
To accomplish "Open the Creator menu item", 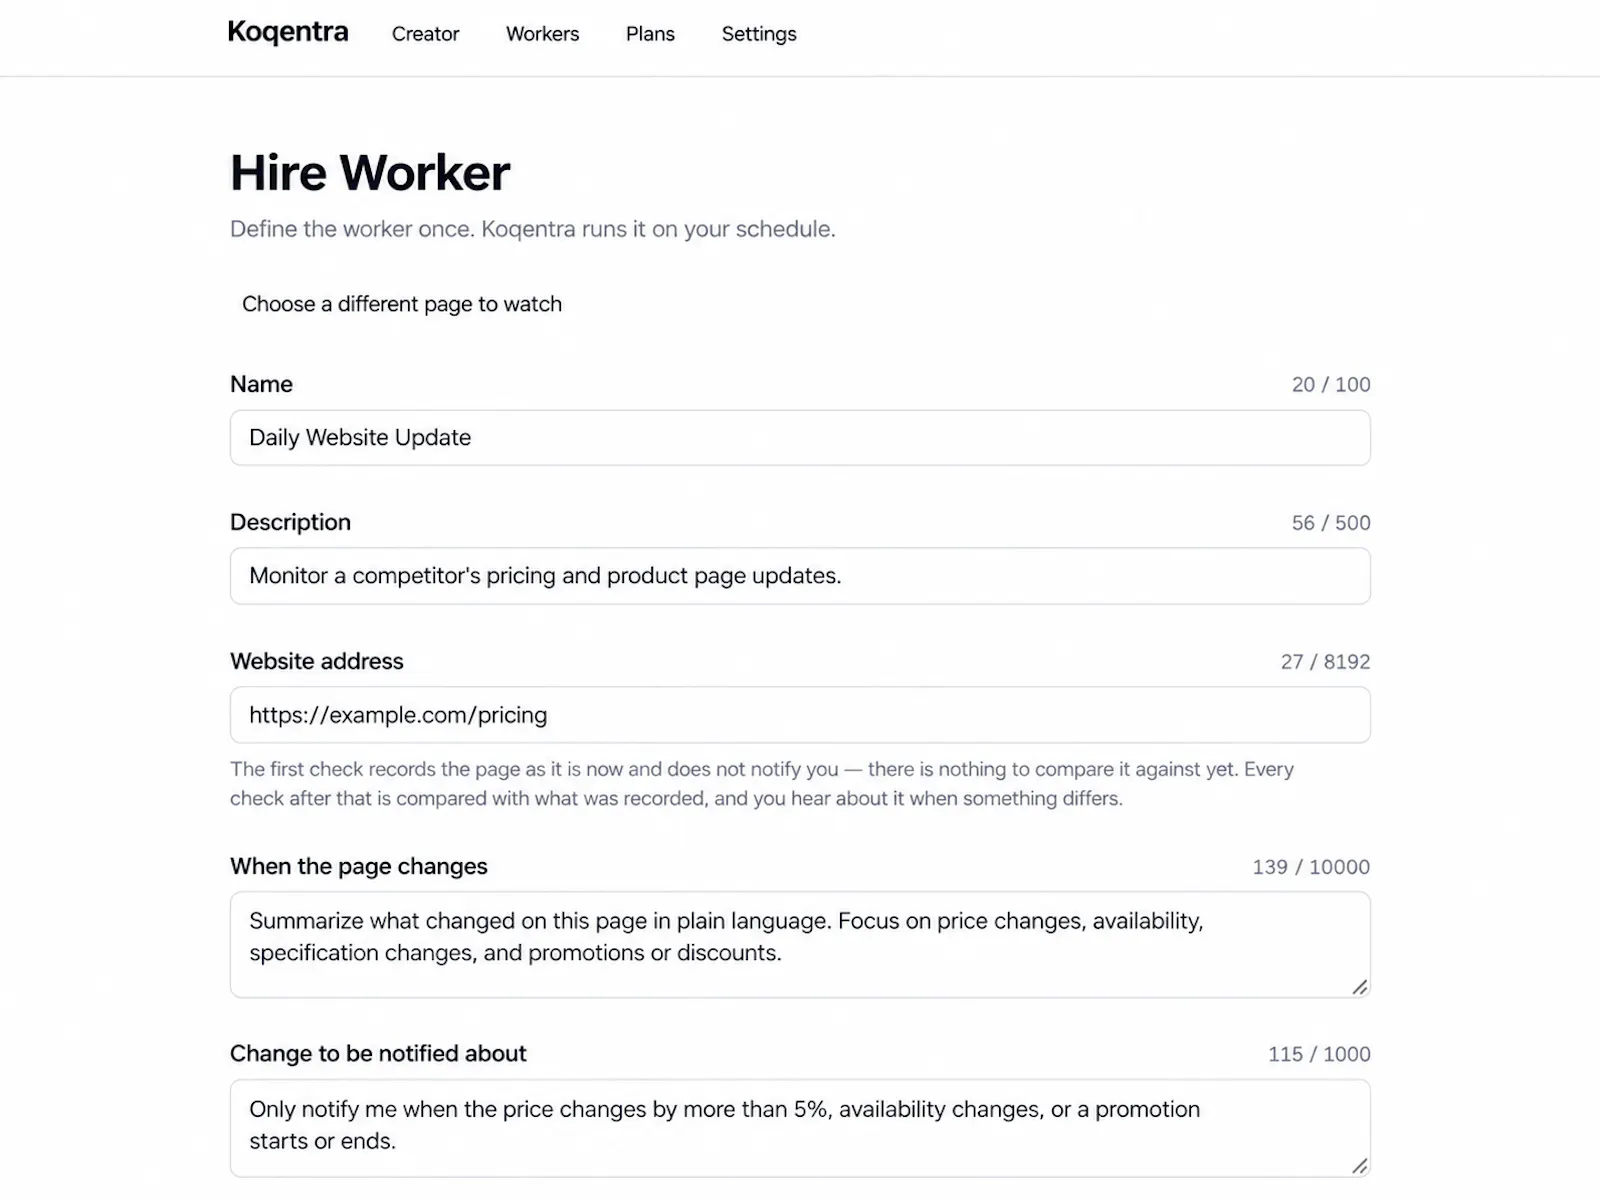I will pos(425,34).
